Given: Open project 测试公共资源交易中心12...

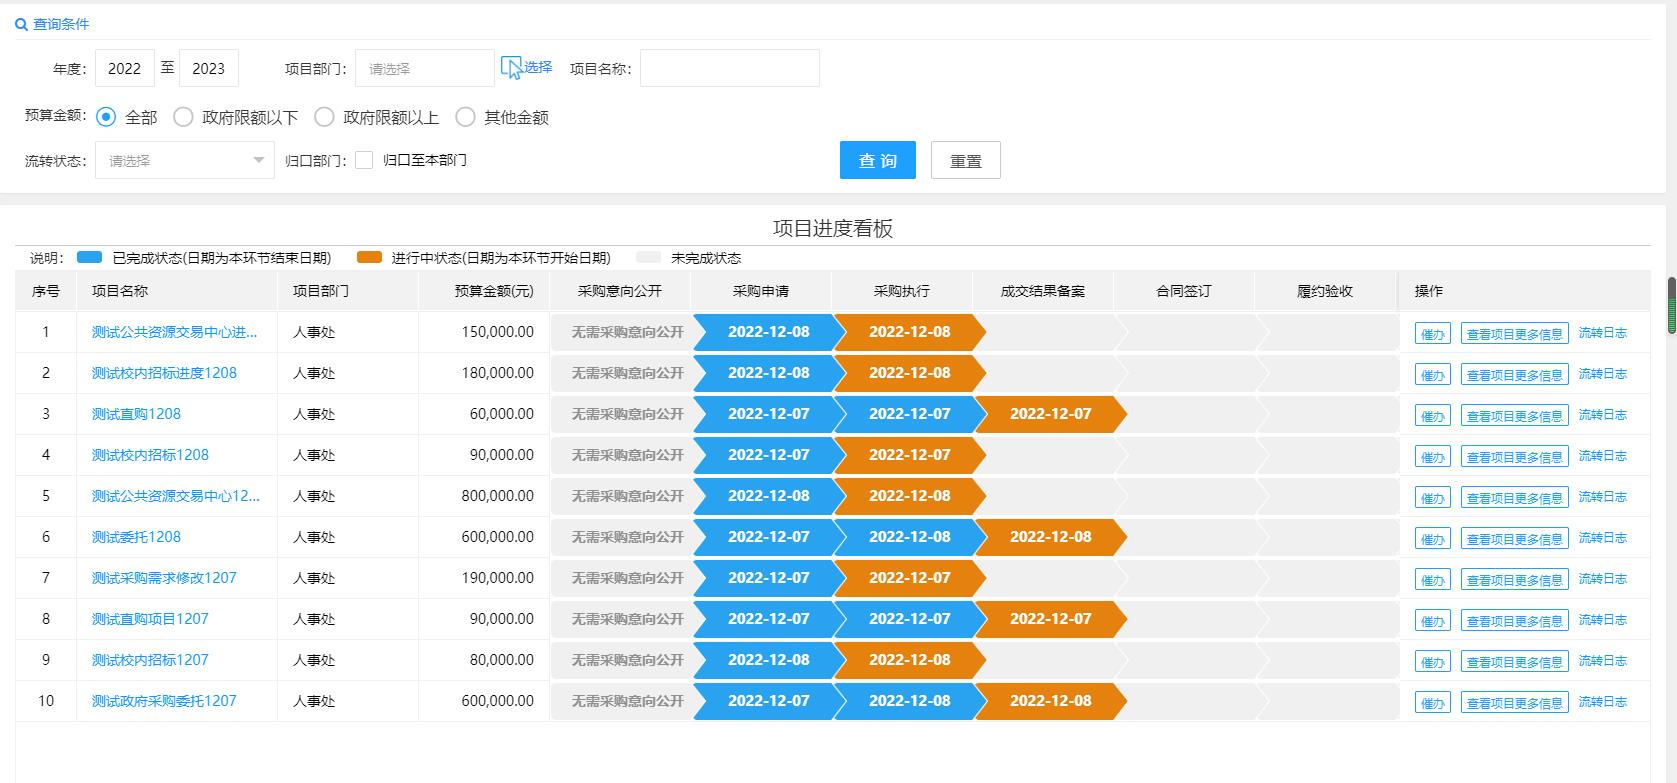Looking at the screenshot, I should click(x=176, y=496).
